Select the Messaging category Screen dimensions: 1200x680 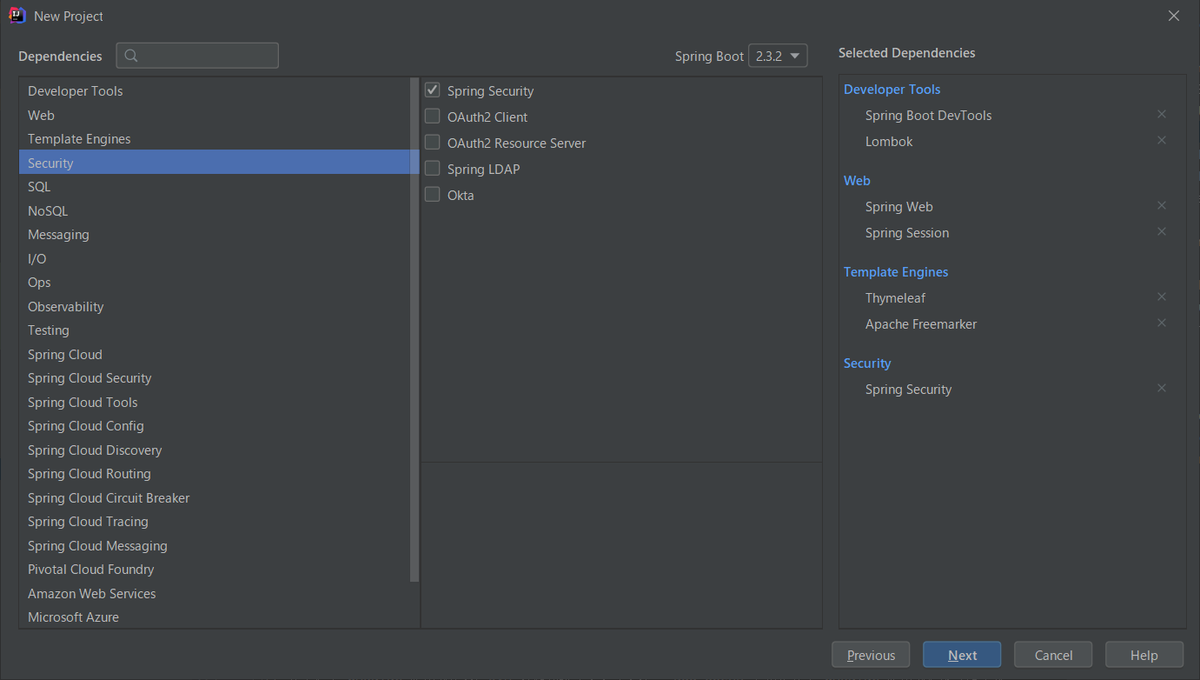[x=214, y=235]
